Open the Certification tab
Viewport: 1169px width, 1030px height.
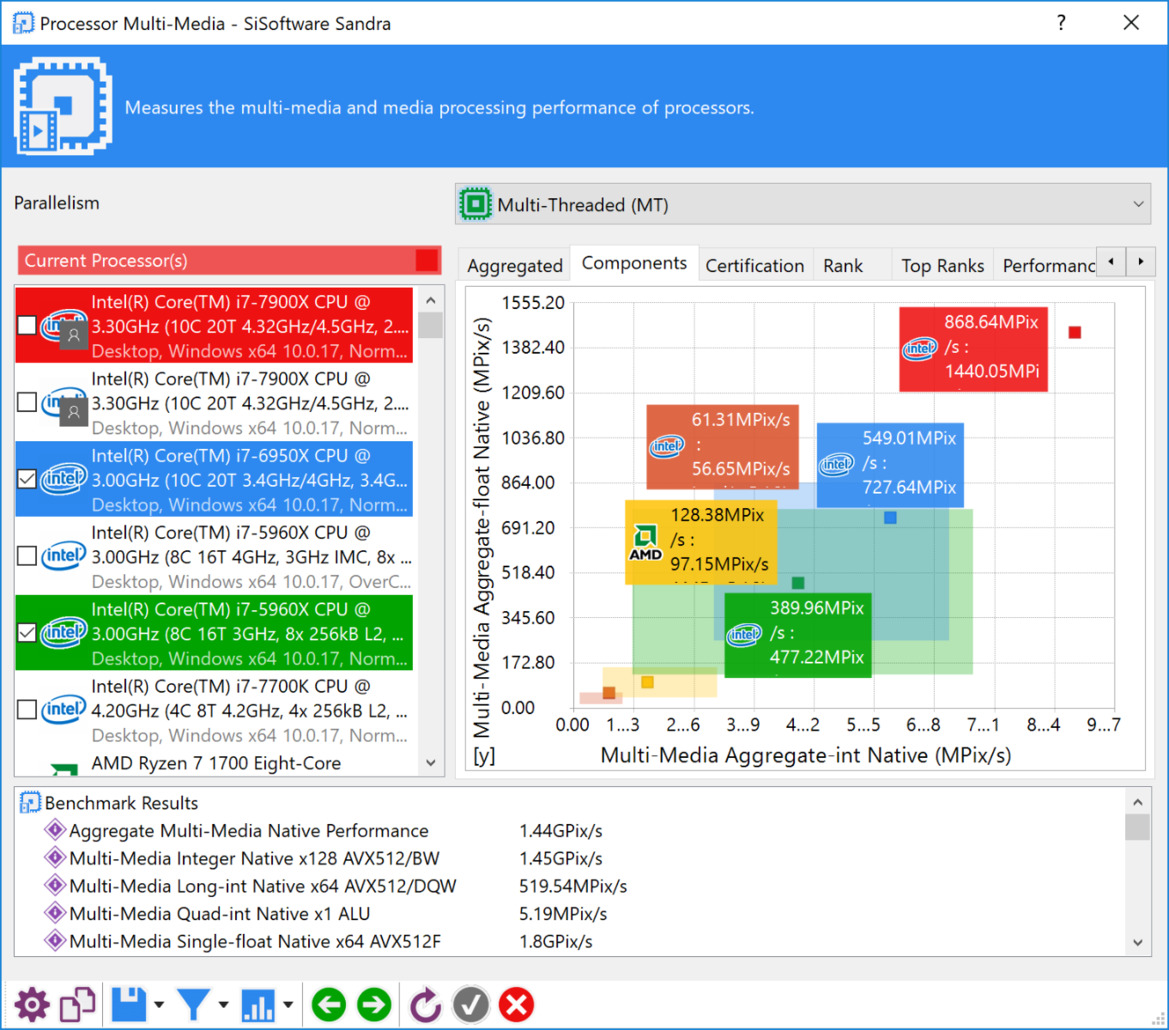pos(754,265)
